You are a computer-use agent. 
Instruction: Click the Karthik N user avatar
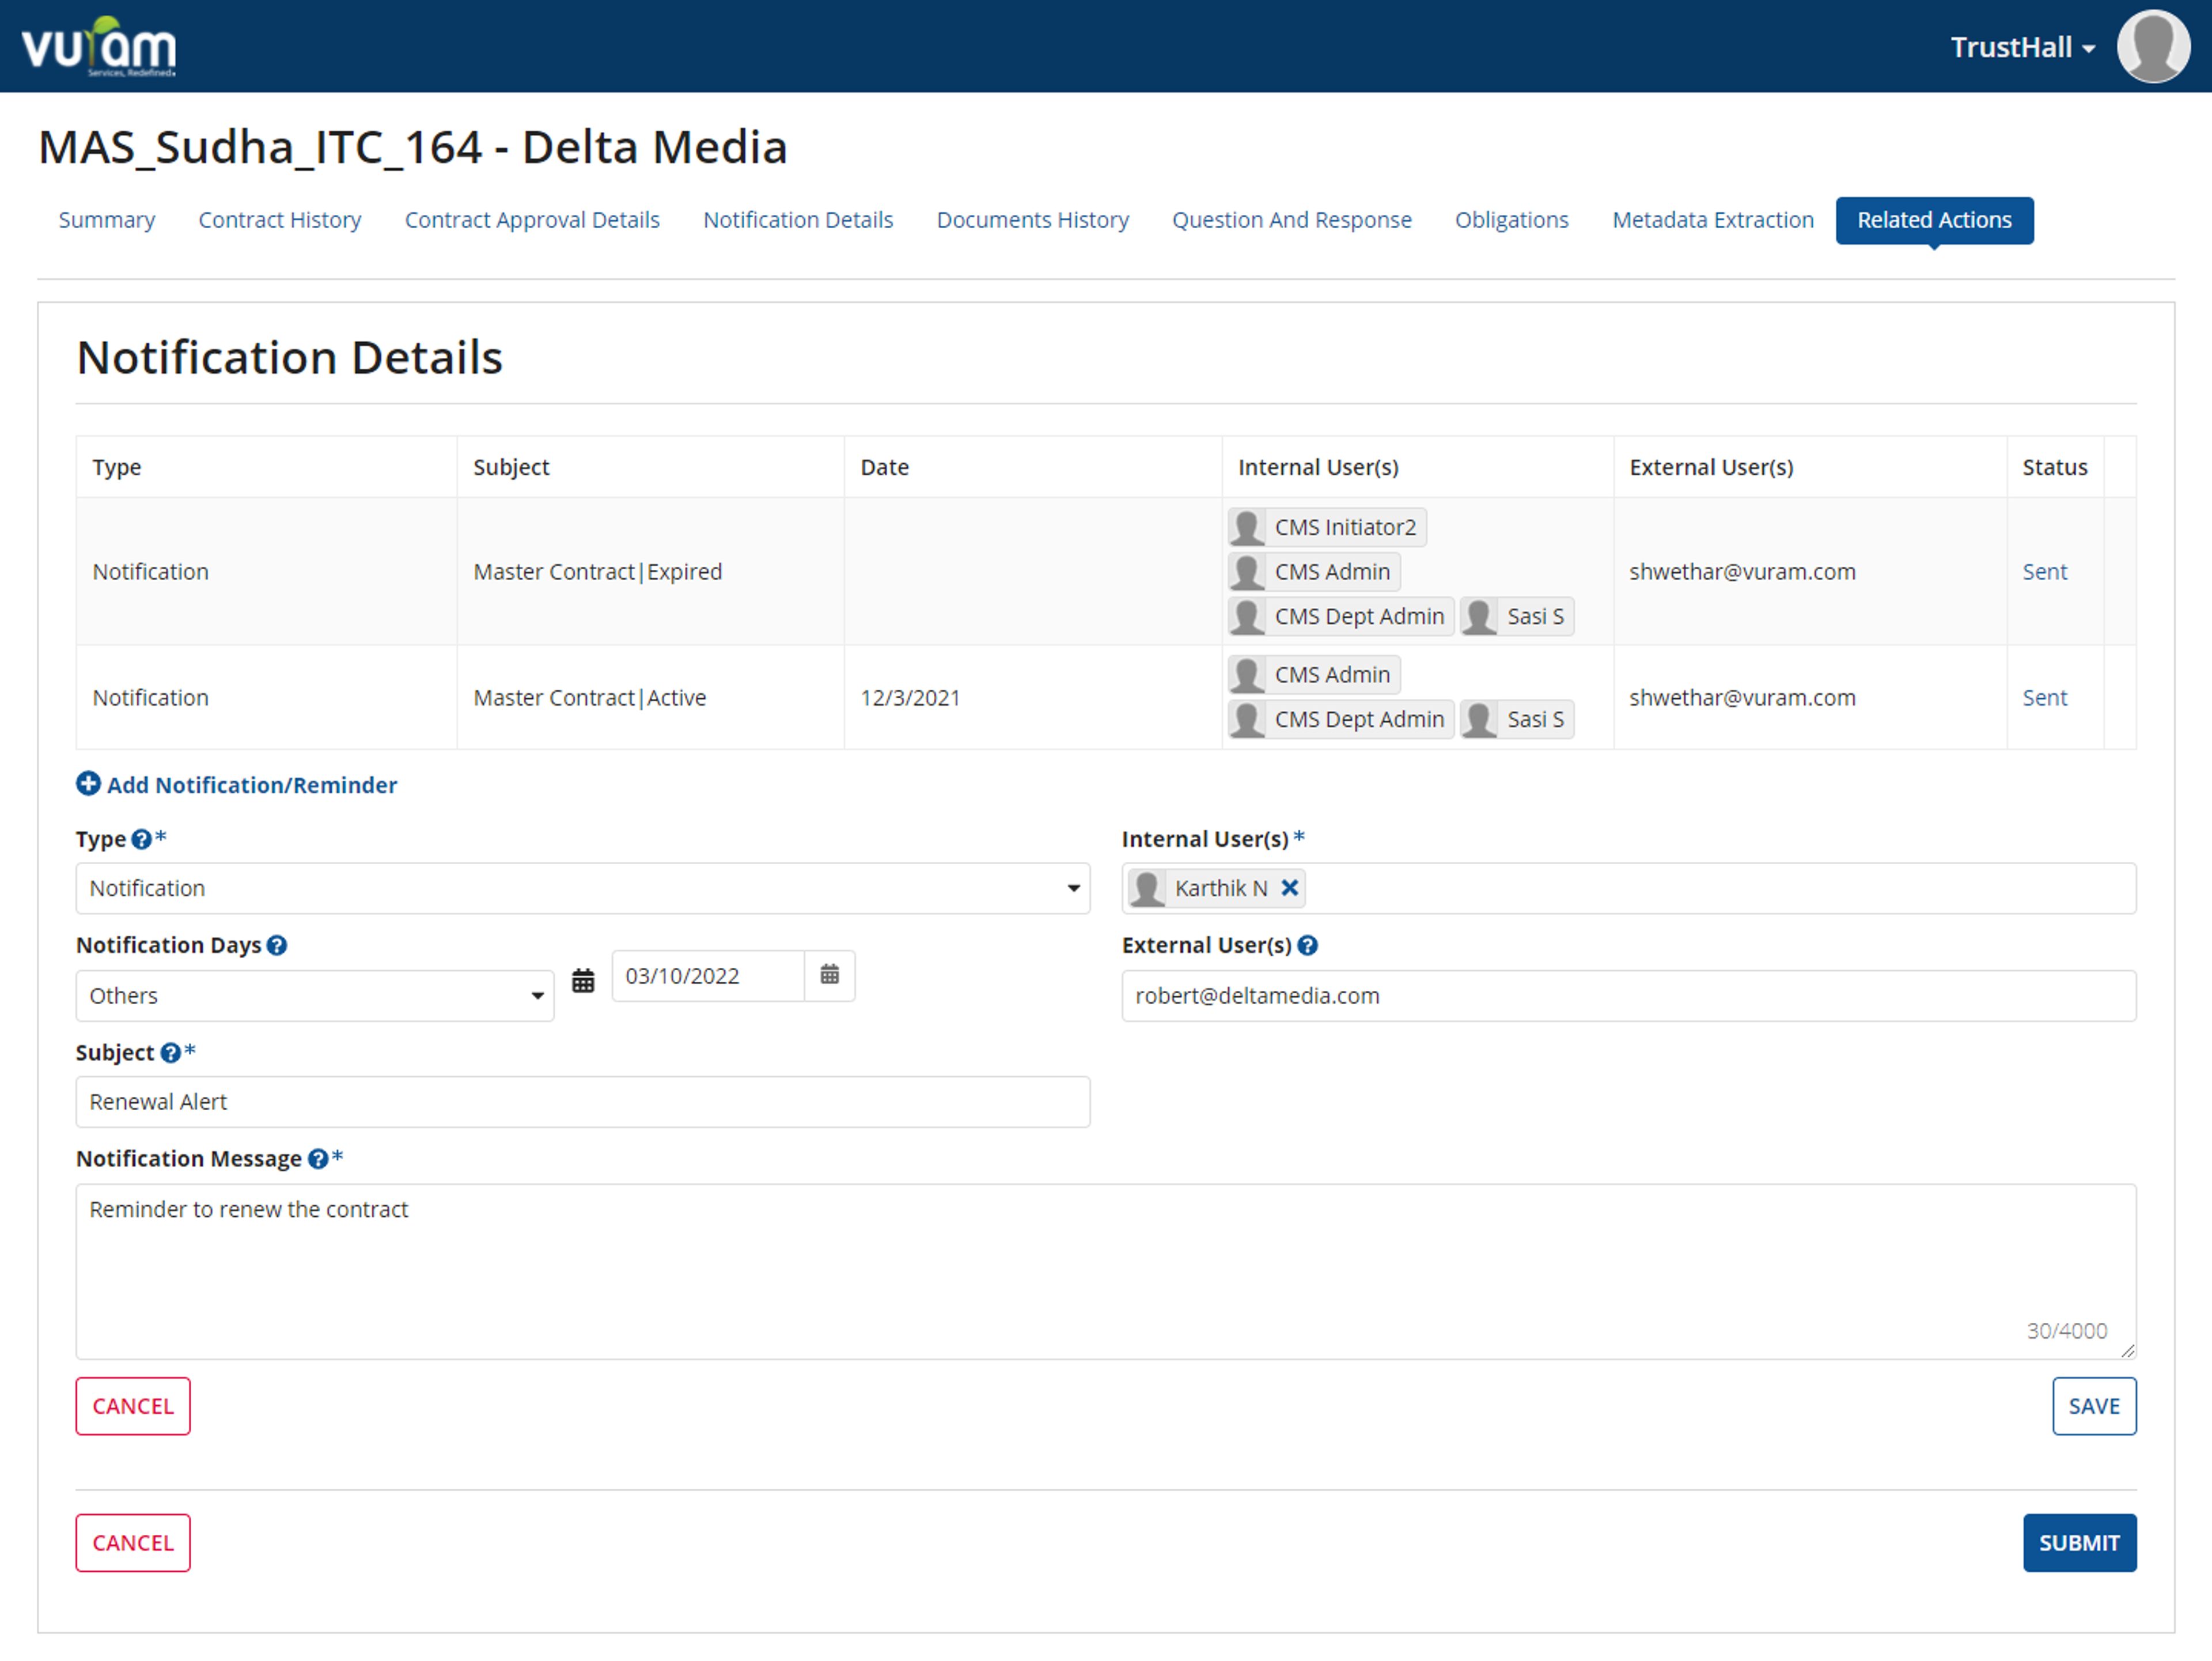point(1147,888)
